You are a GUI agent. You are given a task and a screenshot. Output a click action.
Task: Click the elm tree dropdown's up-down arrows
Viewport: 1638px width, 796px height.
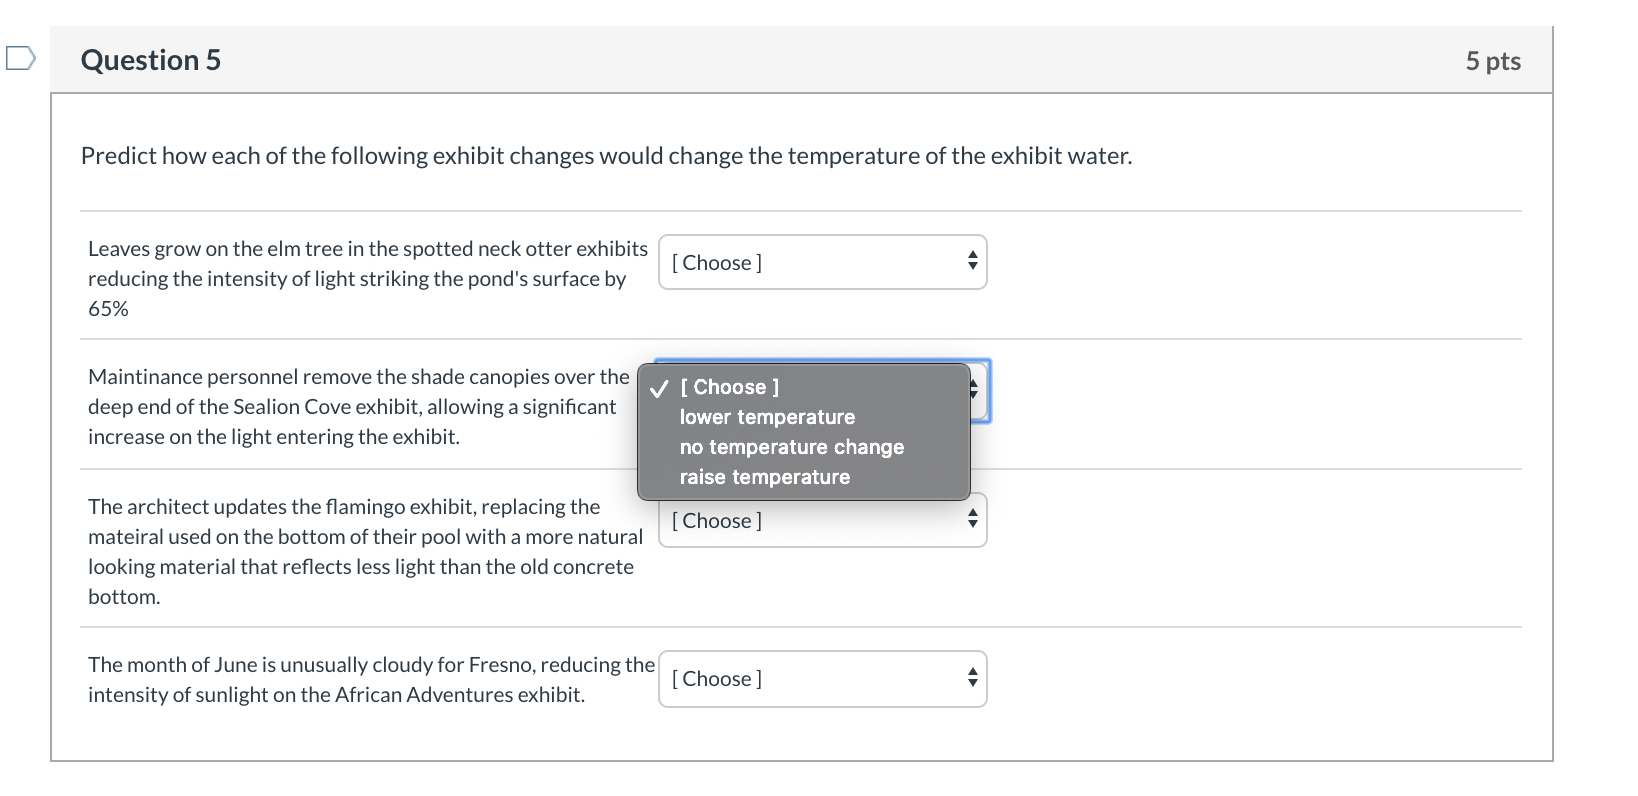(x=972, y=262)
